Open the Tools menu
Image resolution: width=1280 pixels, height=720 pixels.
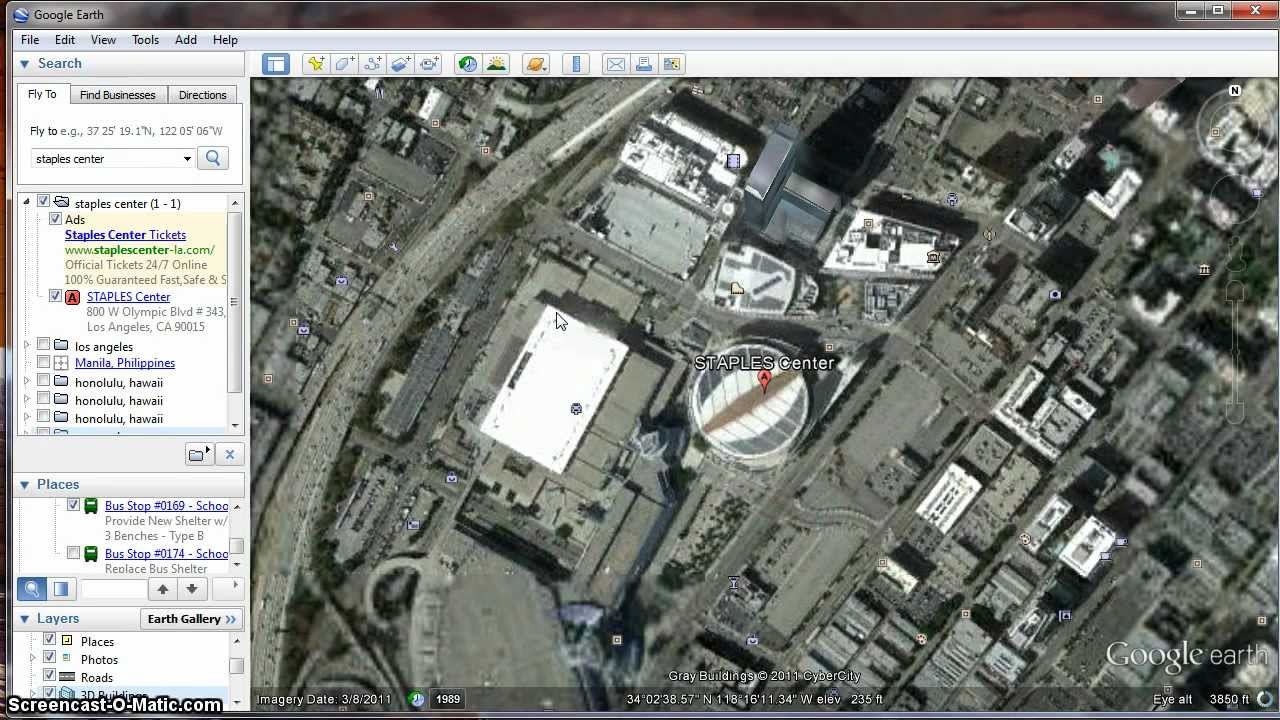pyautogui.click(x=145, y=40)
